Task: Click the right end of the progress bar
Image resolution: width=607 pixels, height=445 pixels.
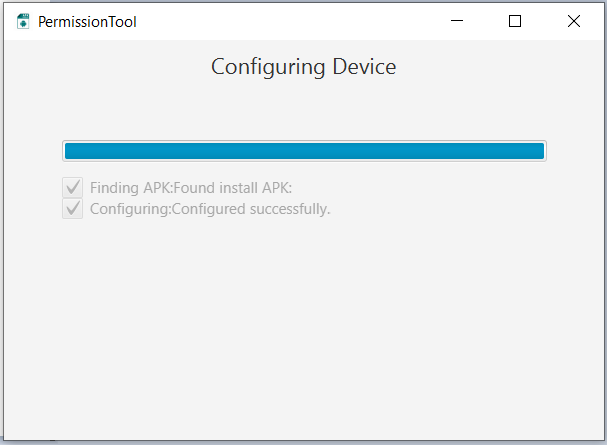Action: (x=538, y=151)
